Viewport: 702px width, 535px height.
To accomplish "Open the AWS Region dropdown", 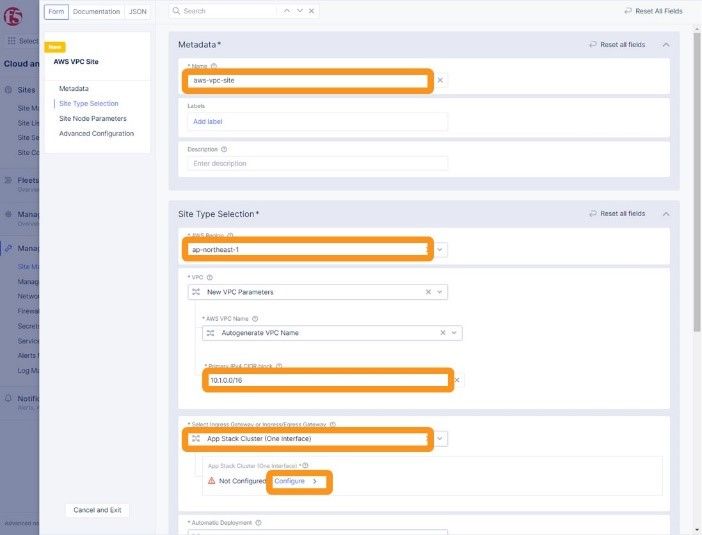I will tap(440, 249).
